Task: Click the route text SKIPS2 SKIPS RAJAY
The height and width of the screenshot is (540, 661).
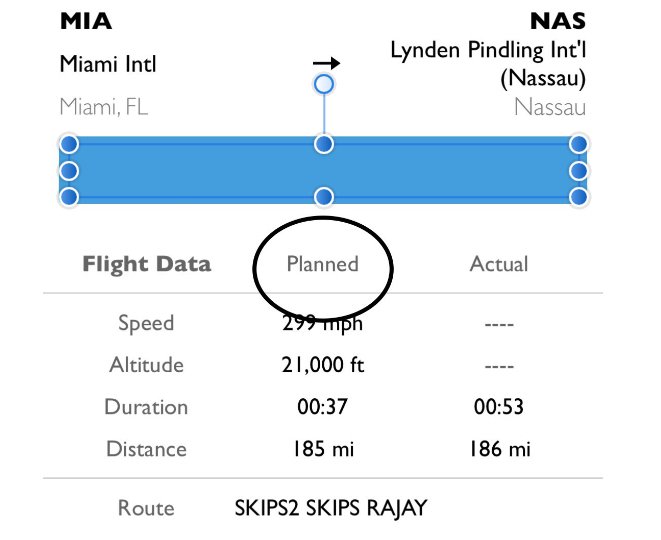Action: pos(331,508)
